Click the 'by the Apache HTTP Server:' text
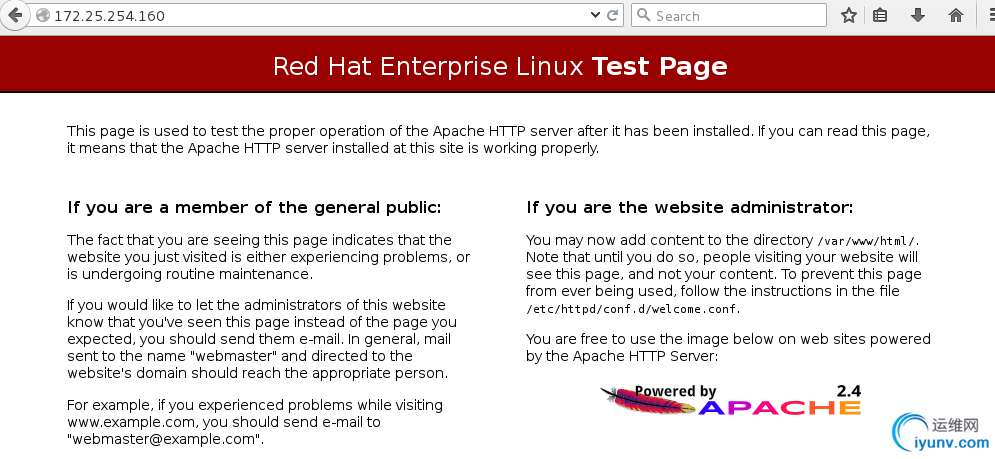Viewport: 995px width, 459px height. [622, 356]
